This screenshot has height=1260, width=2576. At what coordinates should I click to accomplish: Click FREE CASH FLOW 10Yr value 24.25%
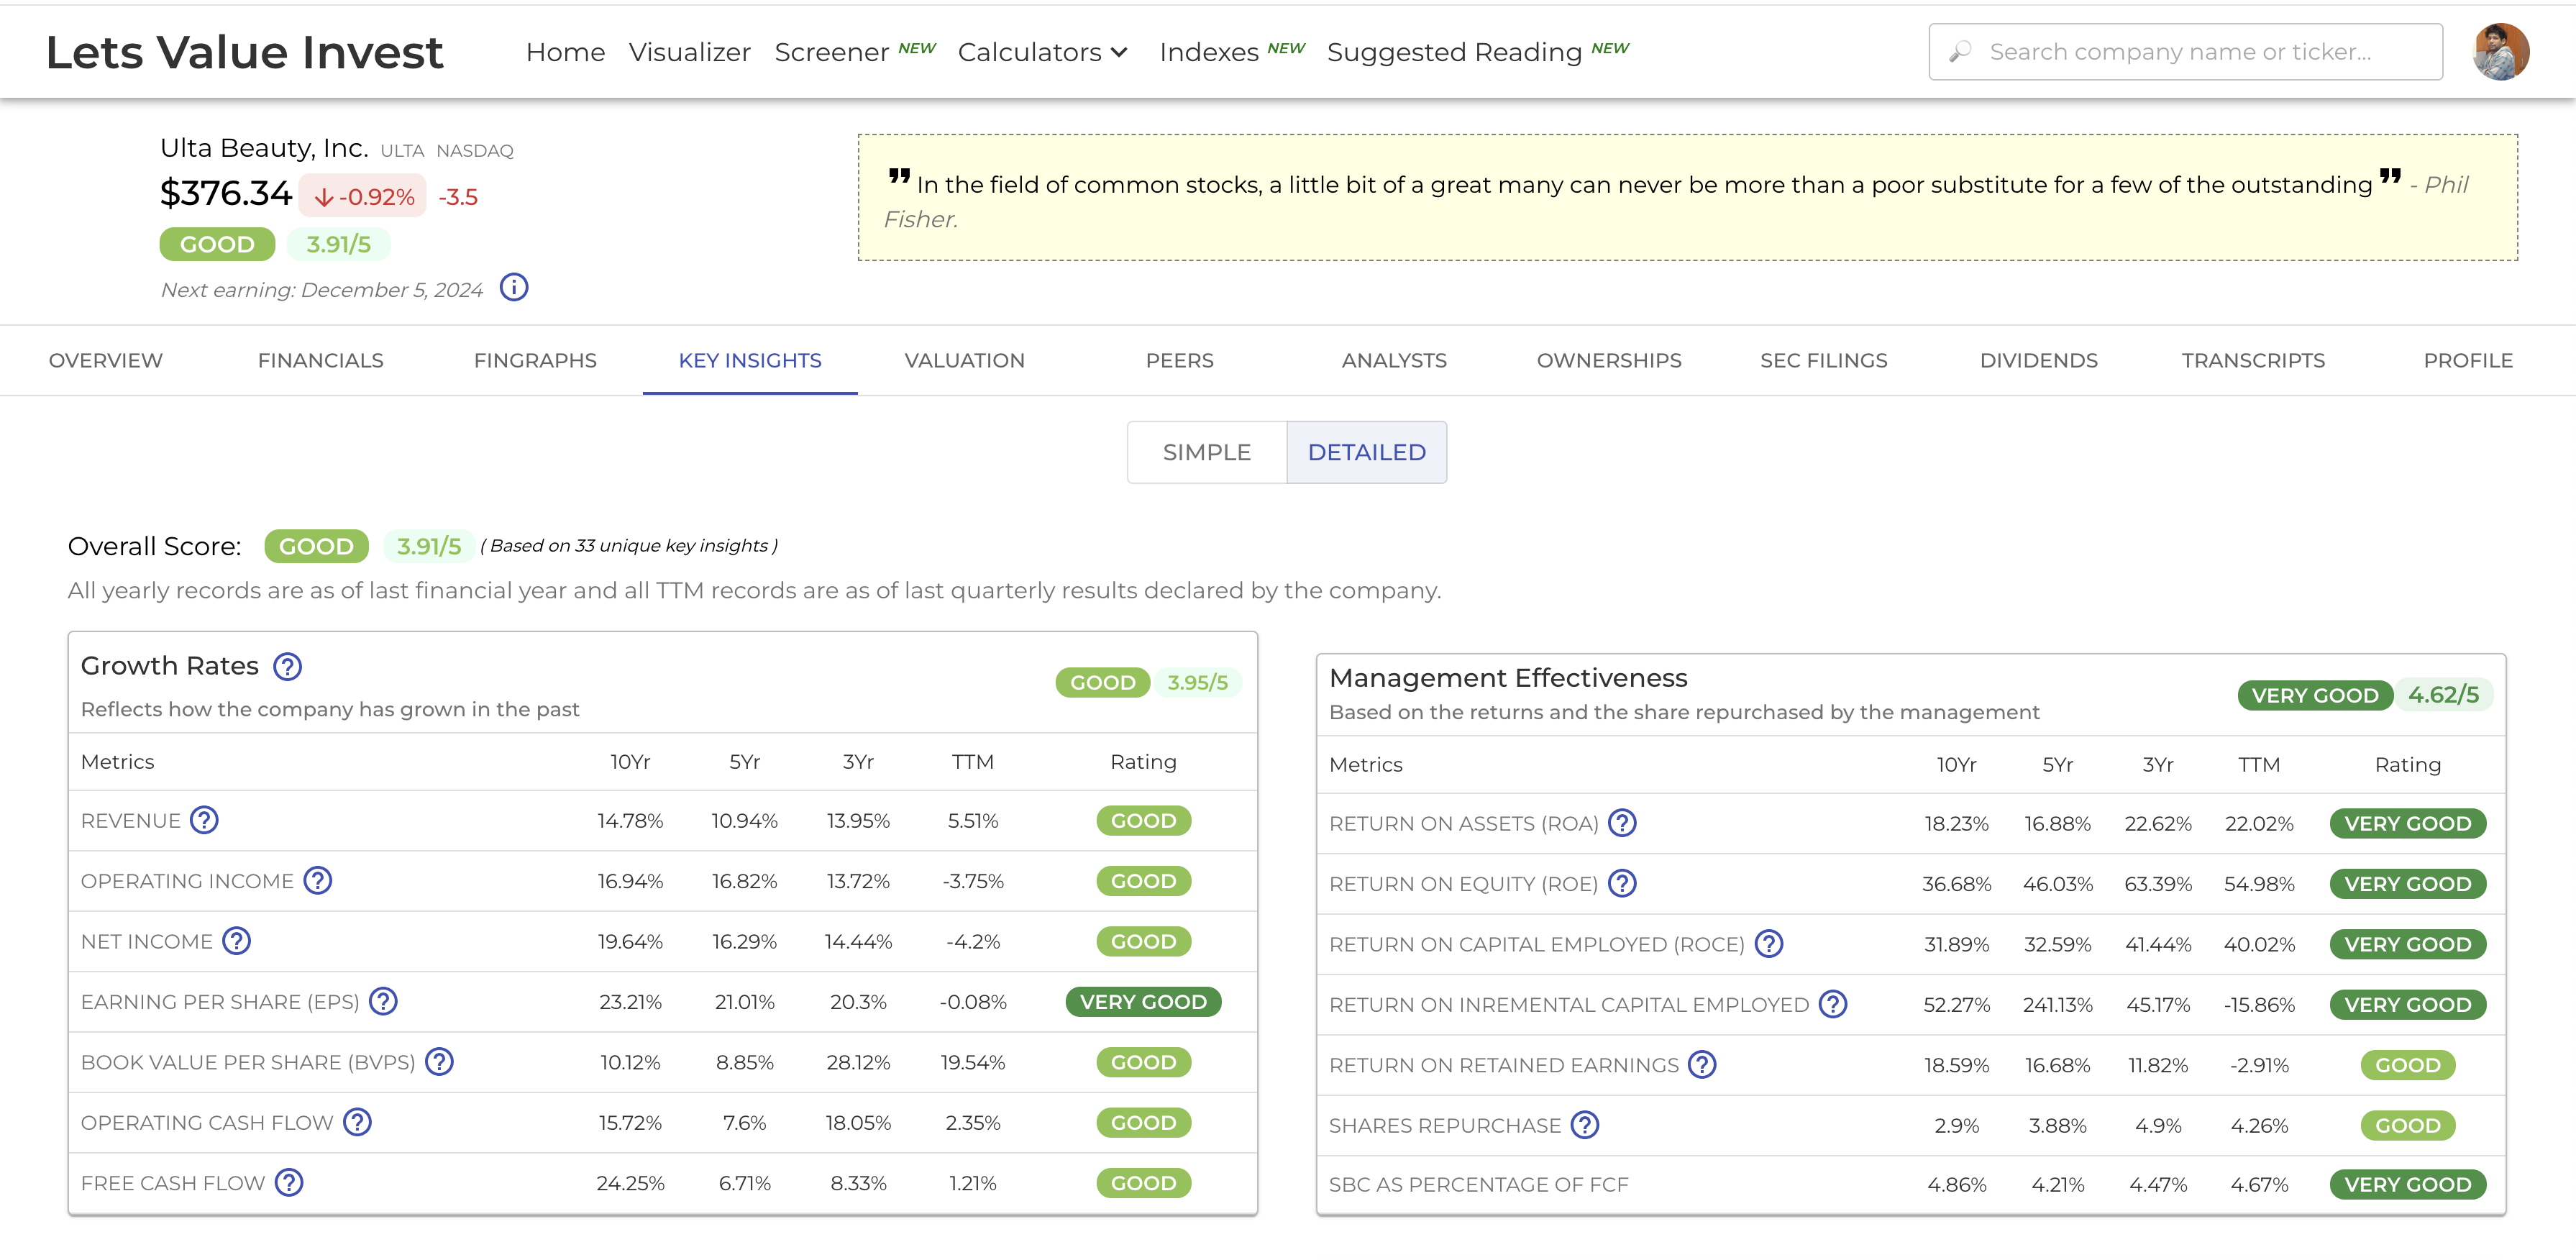(630, 1183)
